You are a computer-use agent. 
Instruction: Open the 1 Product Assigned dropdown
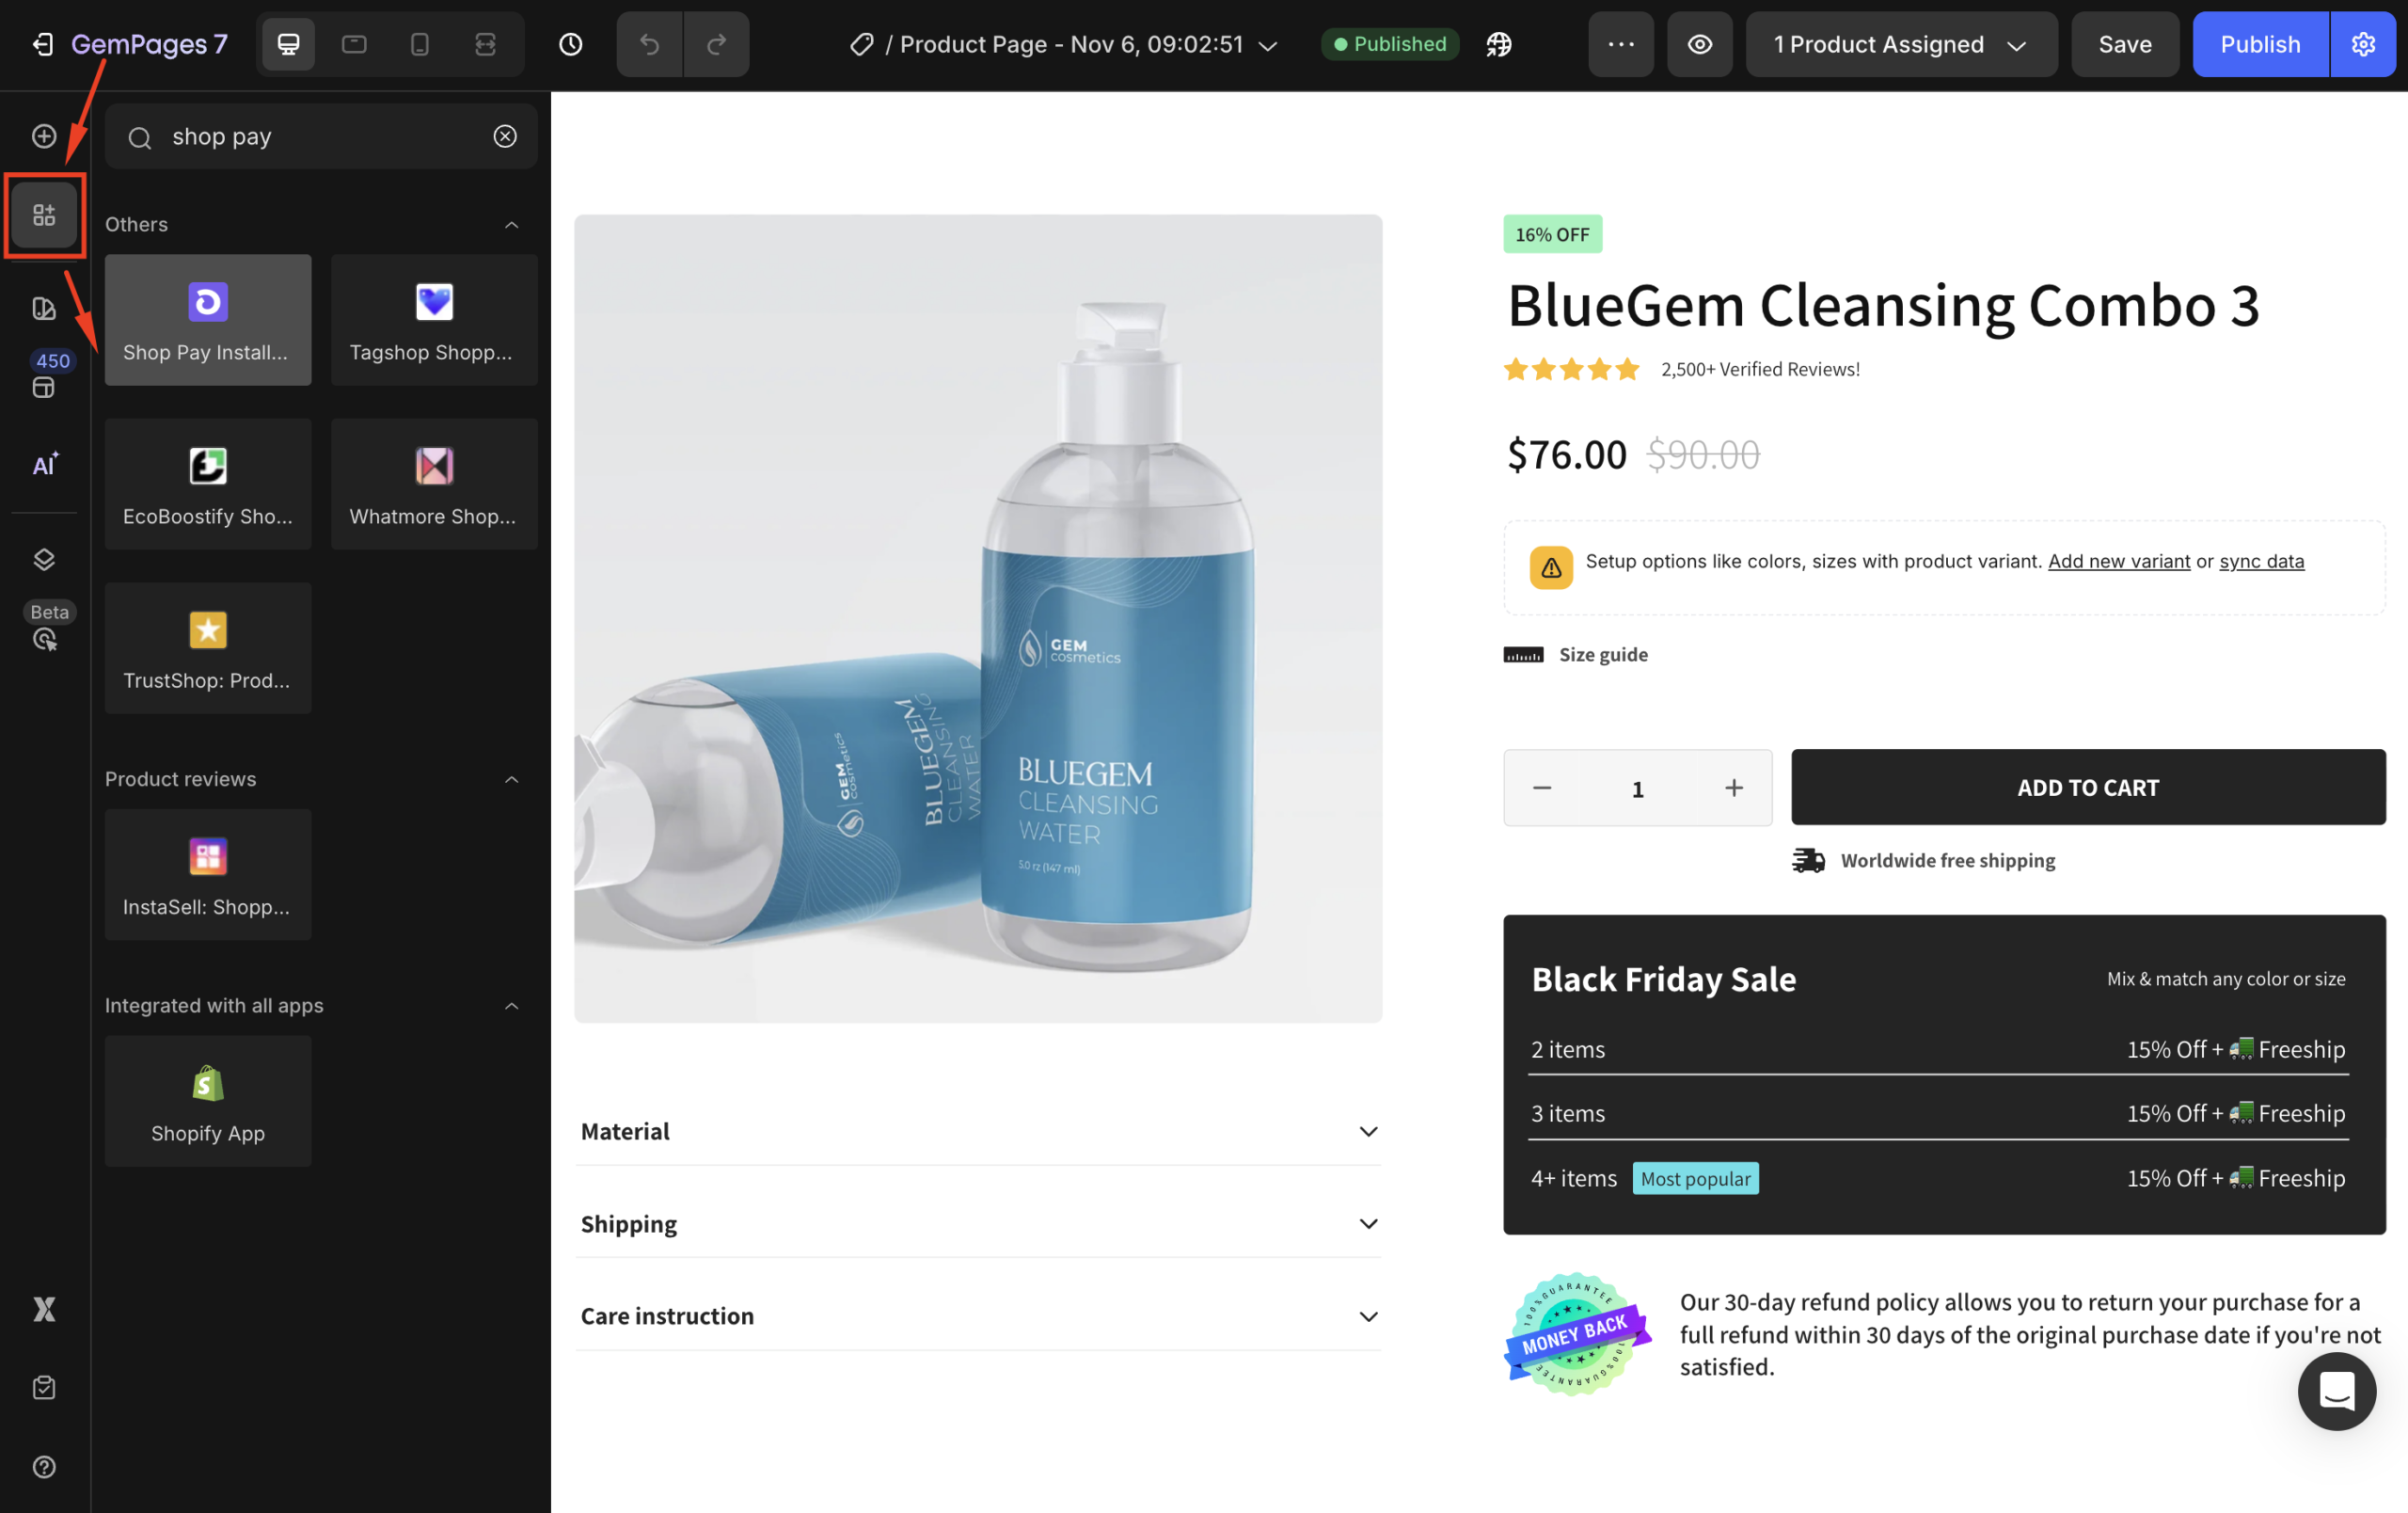(x=1900, y=44)
